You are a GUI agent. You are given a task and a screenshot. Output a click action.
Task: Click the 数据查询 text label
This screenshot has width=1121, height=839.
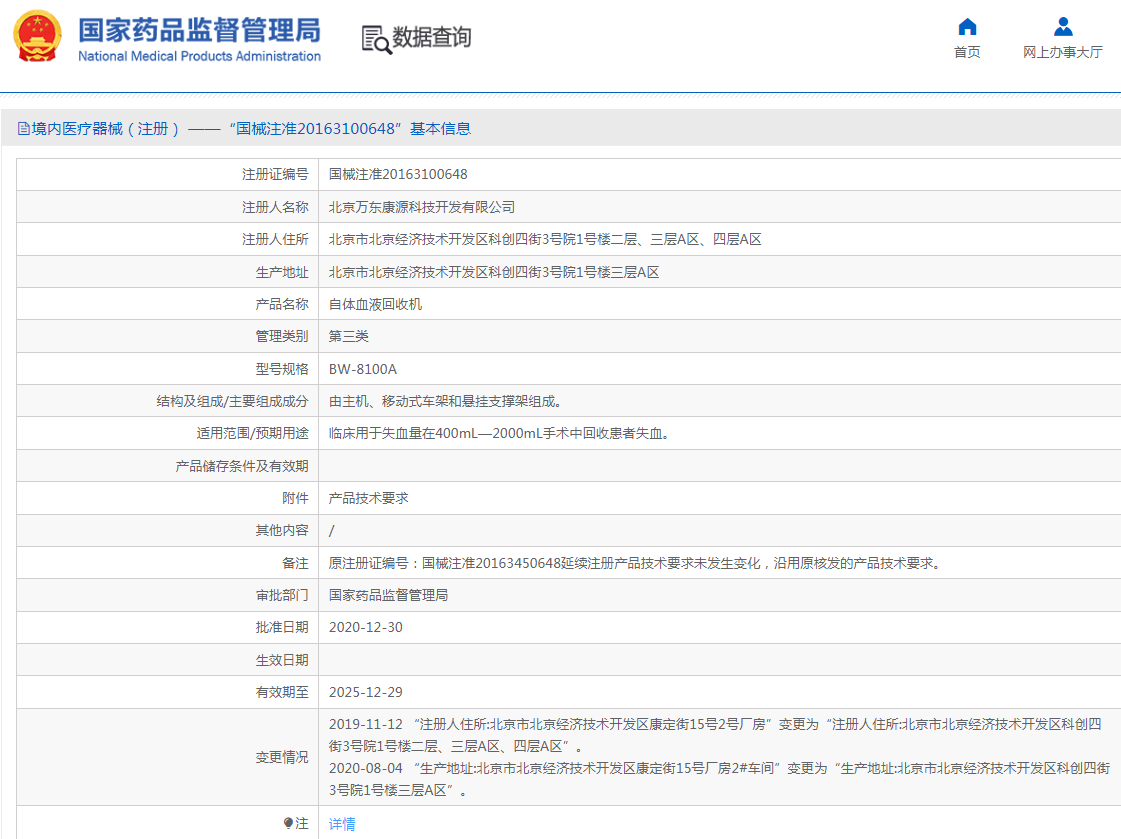point(433,39)
